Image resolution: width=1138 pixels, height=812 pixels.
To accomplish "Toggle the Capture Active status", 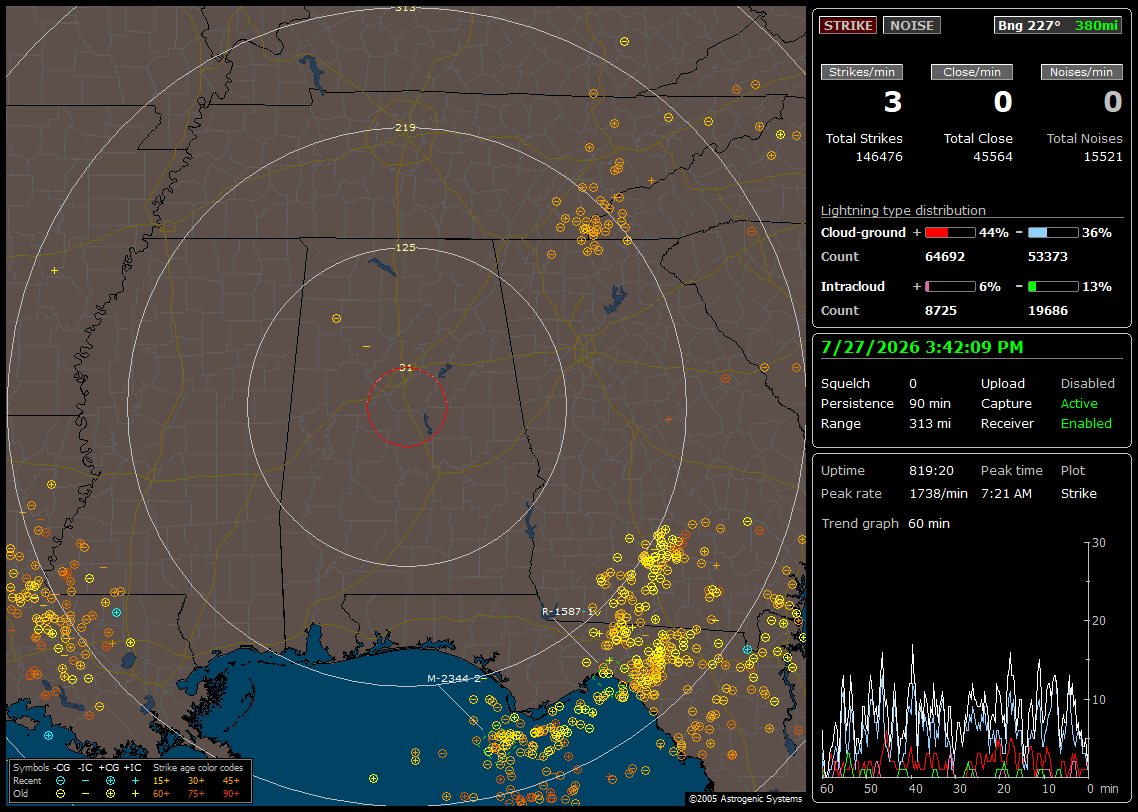I will (1078, 403).
